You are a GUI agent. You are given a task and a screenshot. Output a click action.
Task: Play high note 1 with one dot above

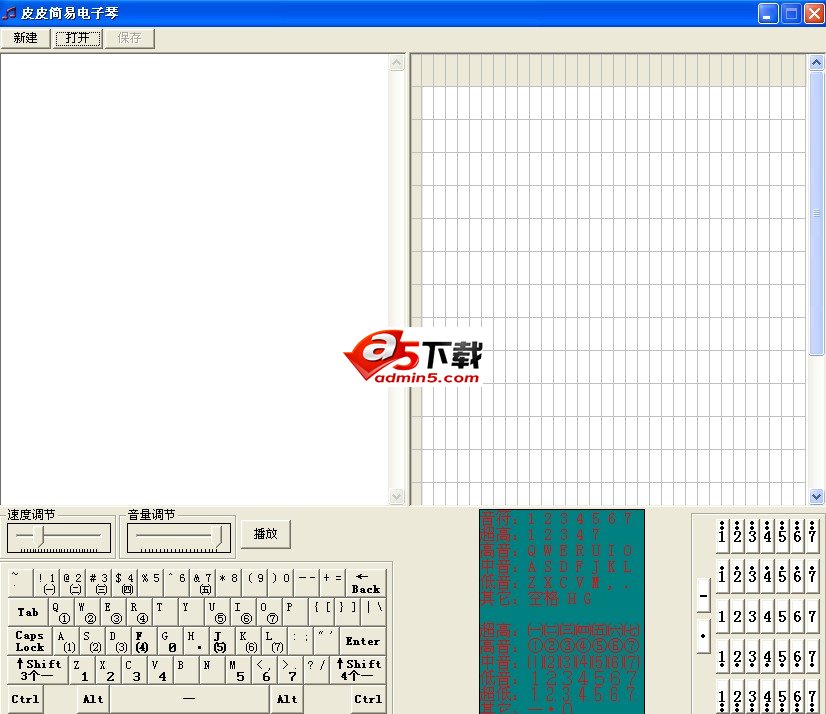coord(722,576)
